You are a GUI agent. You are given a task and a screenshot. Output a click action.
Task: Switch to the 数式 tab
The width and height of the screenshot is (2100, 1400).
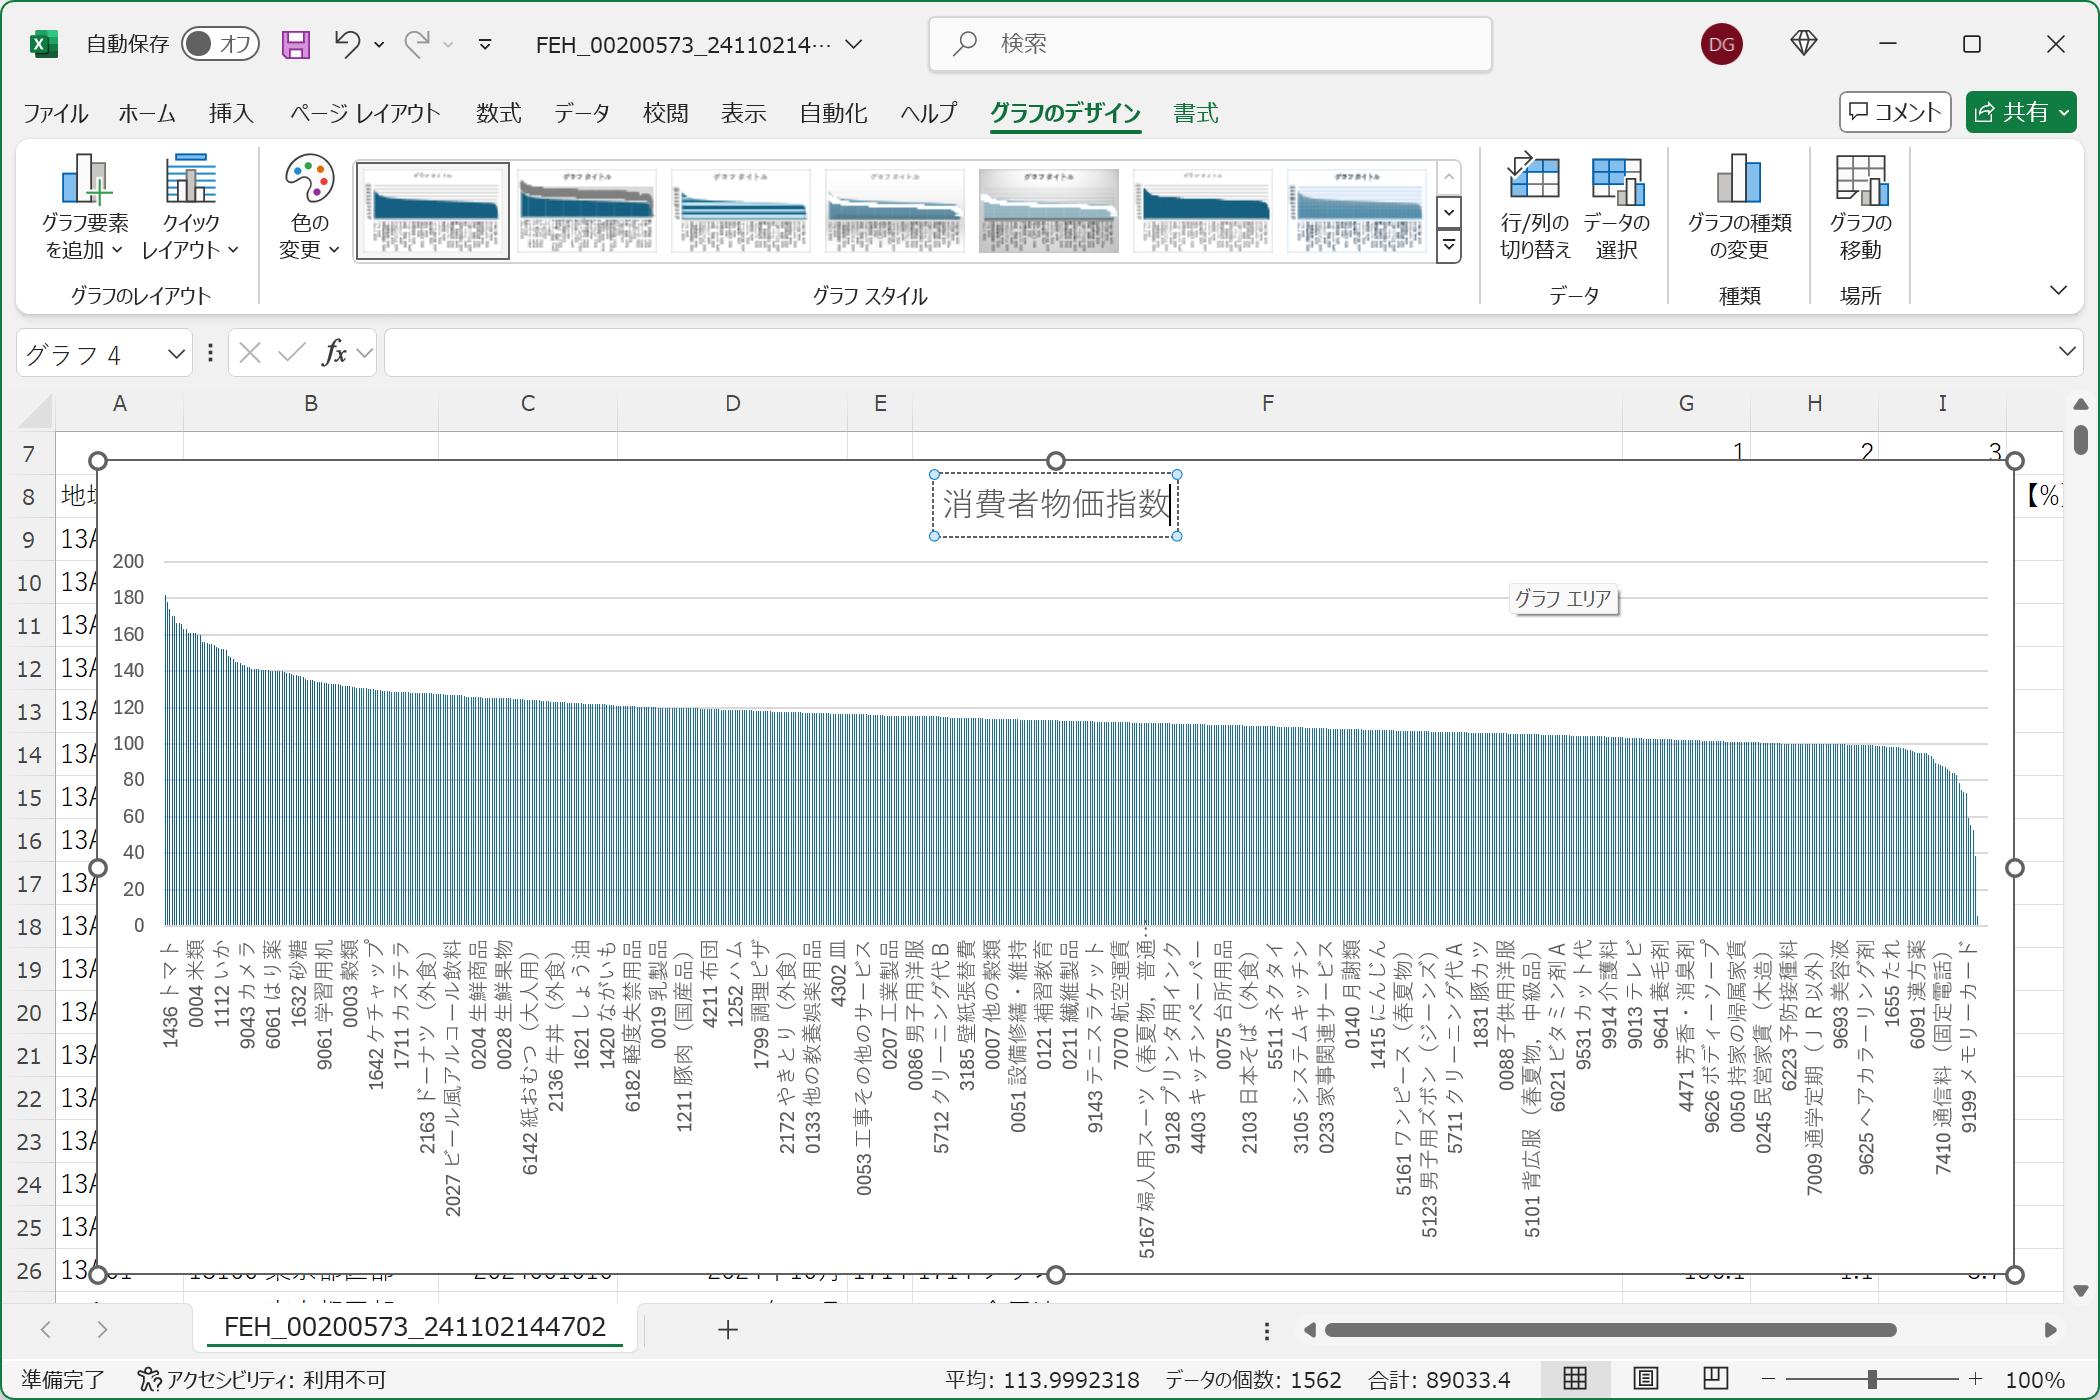(498, 113)
